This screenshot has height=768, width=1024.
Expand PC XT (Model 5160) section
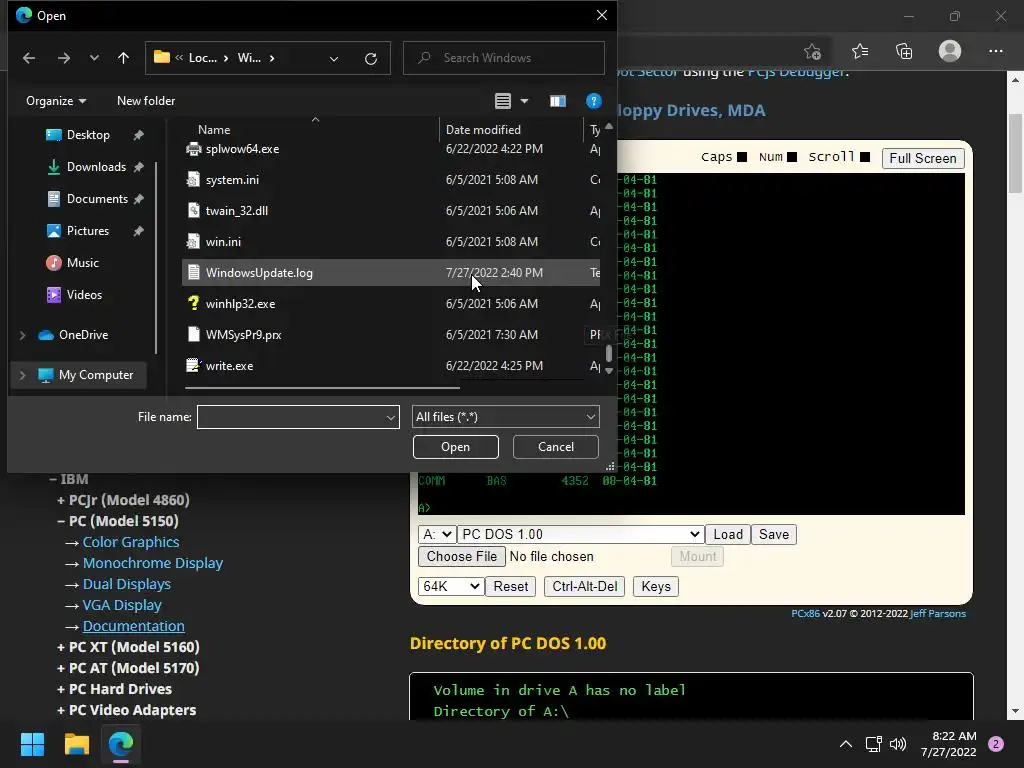(128, 647)
